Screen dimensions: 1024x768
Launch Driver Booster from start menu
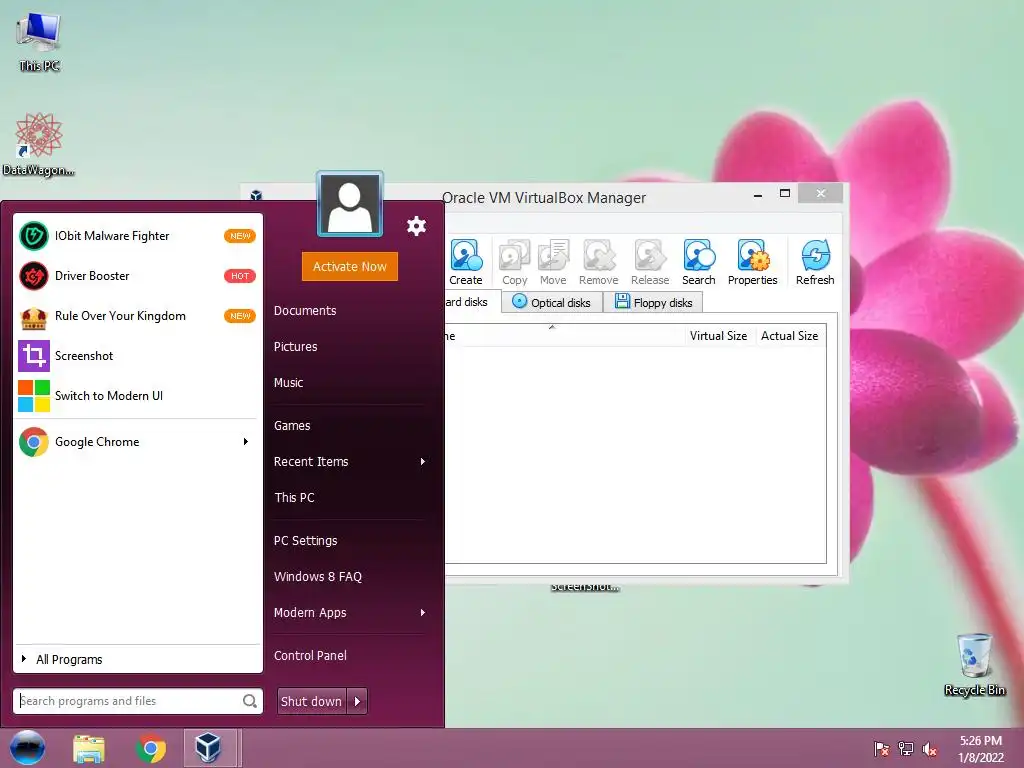click(x=137, y=276)
